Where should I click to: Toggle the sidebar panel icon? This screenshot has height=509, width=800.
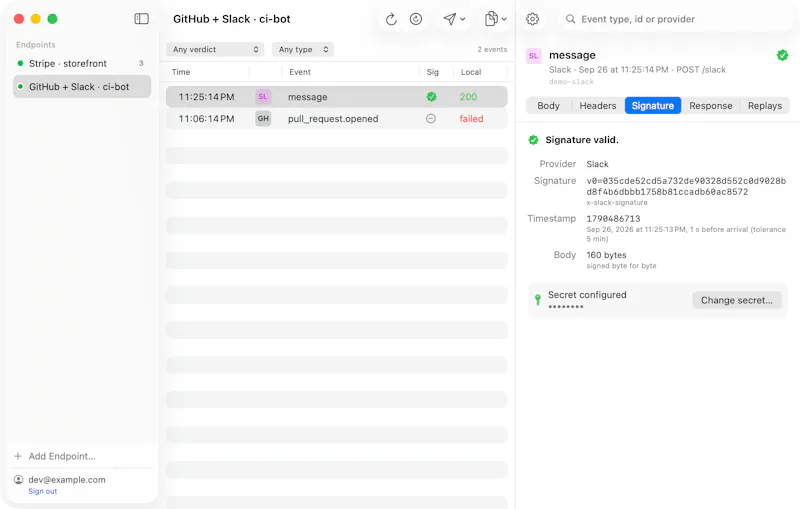click(141, 19)
